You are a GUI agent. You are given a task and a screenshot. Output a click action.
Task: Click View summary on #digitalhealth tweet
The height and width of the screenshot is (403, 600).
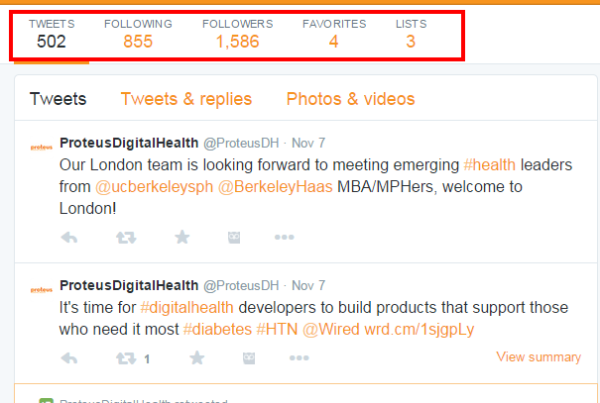pyautogui.click(x=538, y=357)
